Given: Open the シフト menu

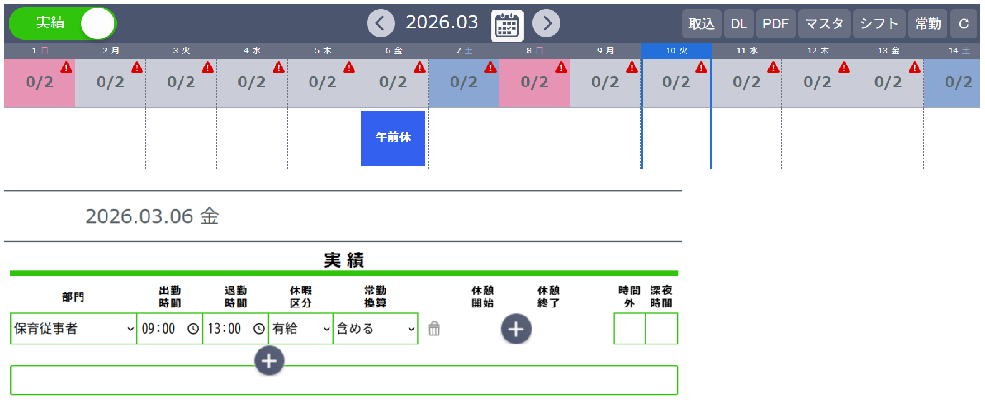Looking at the screenshot, I should pyautogui.click(x=880, y=23).
